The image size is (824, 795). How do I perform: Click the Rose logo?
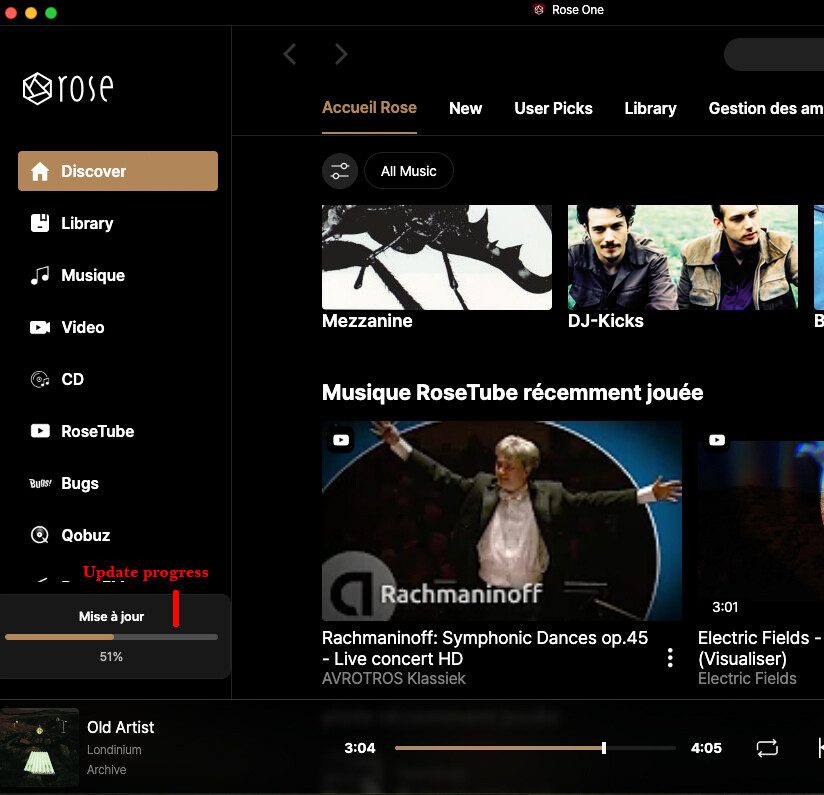pos(68,88)
